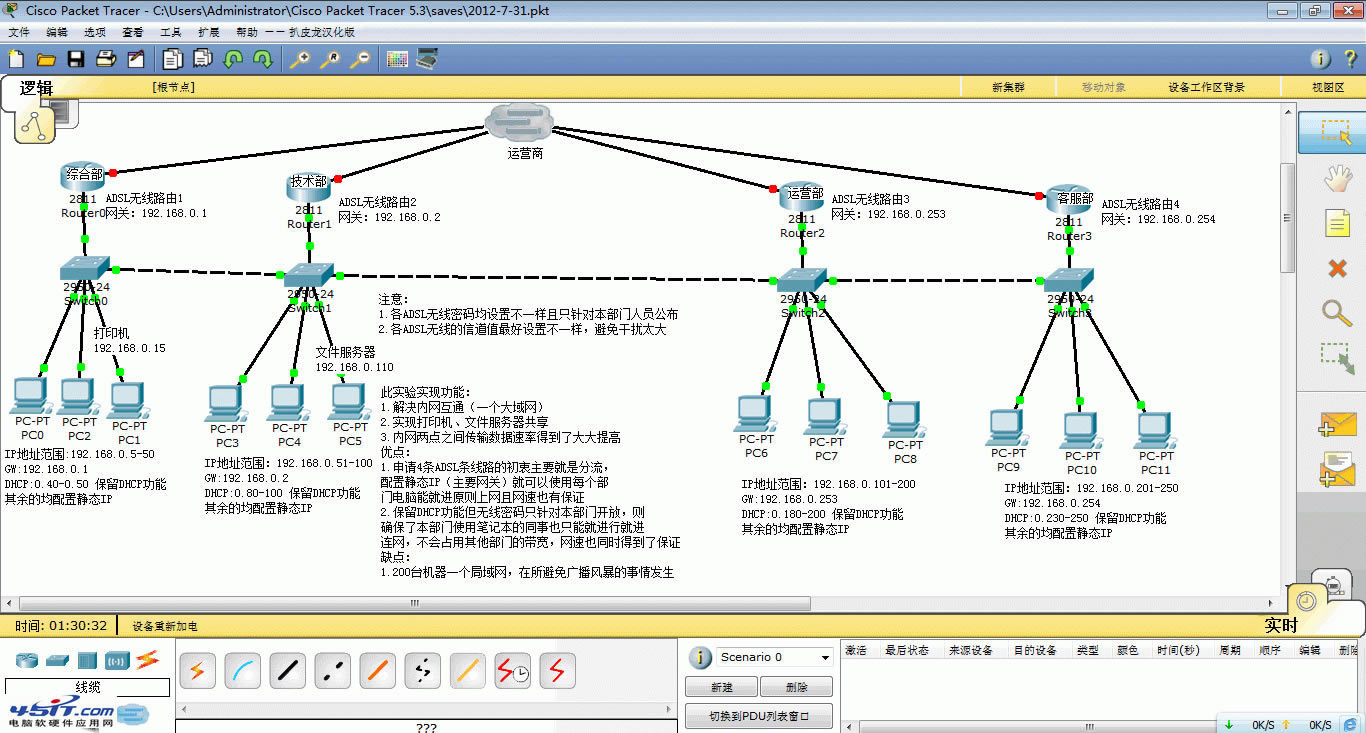Viewport: 1366px width, 733px height.
Task: Click the scenario info icon
Action: (701, 657)
